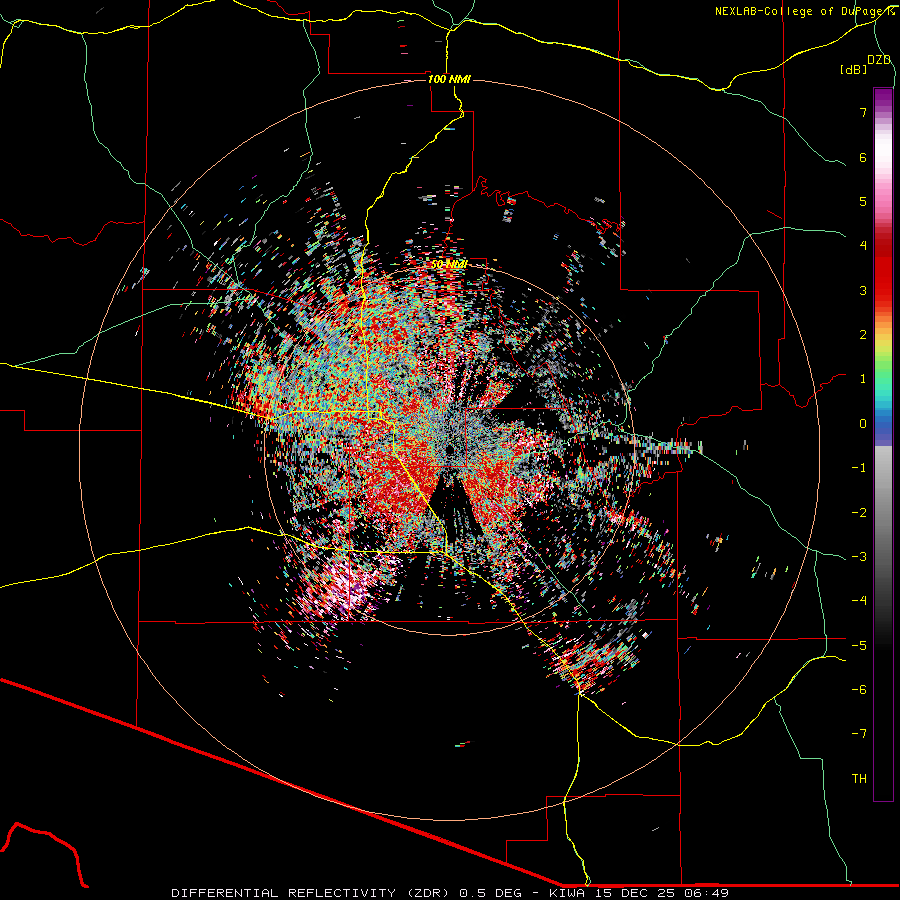Click the -1 value on the color scale

(x=859, y=468)
